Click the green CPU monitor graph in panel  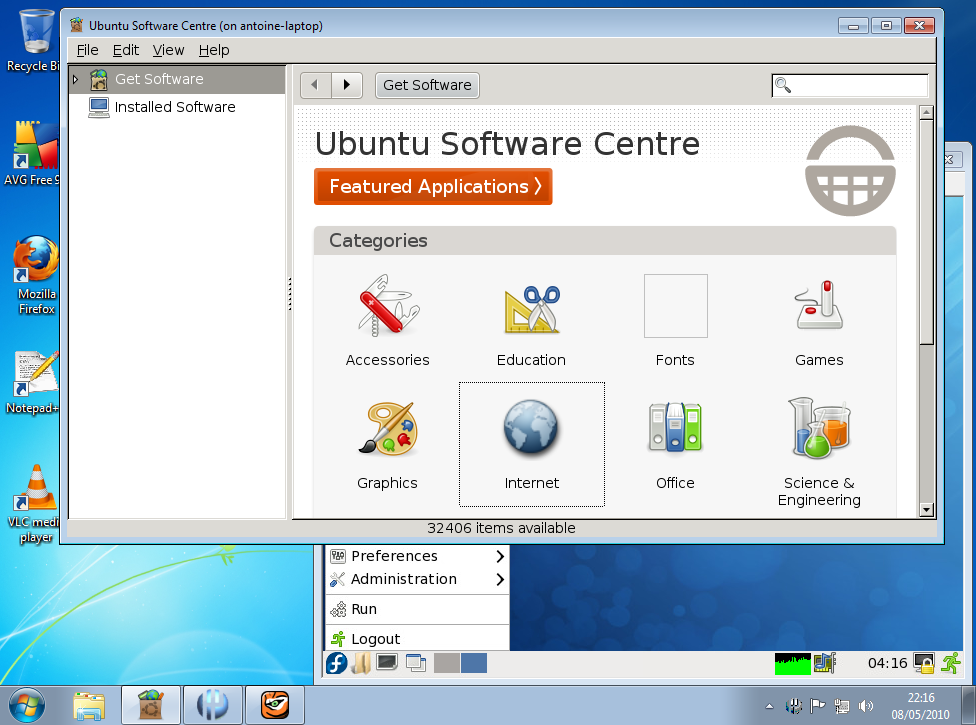pyautogui.click(x=792, y=663)
